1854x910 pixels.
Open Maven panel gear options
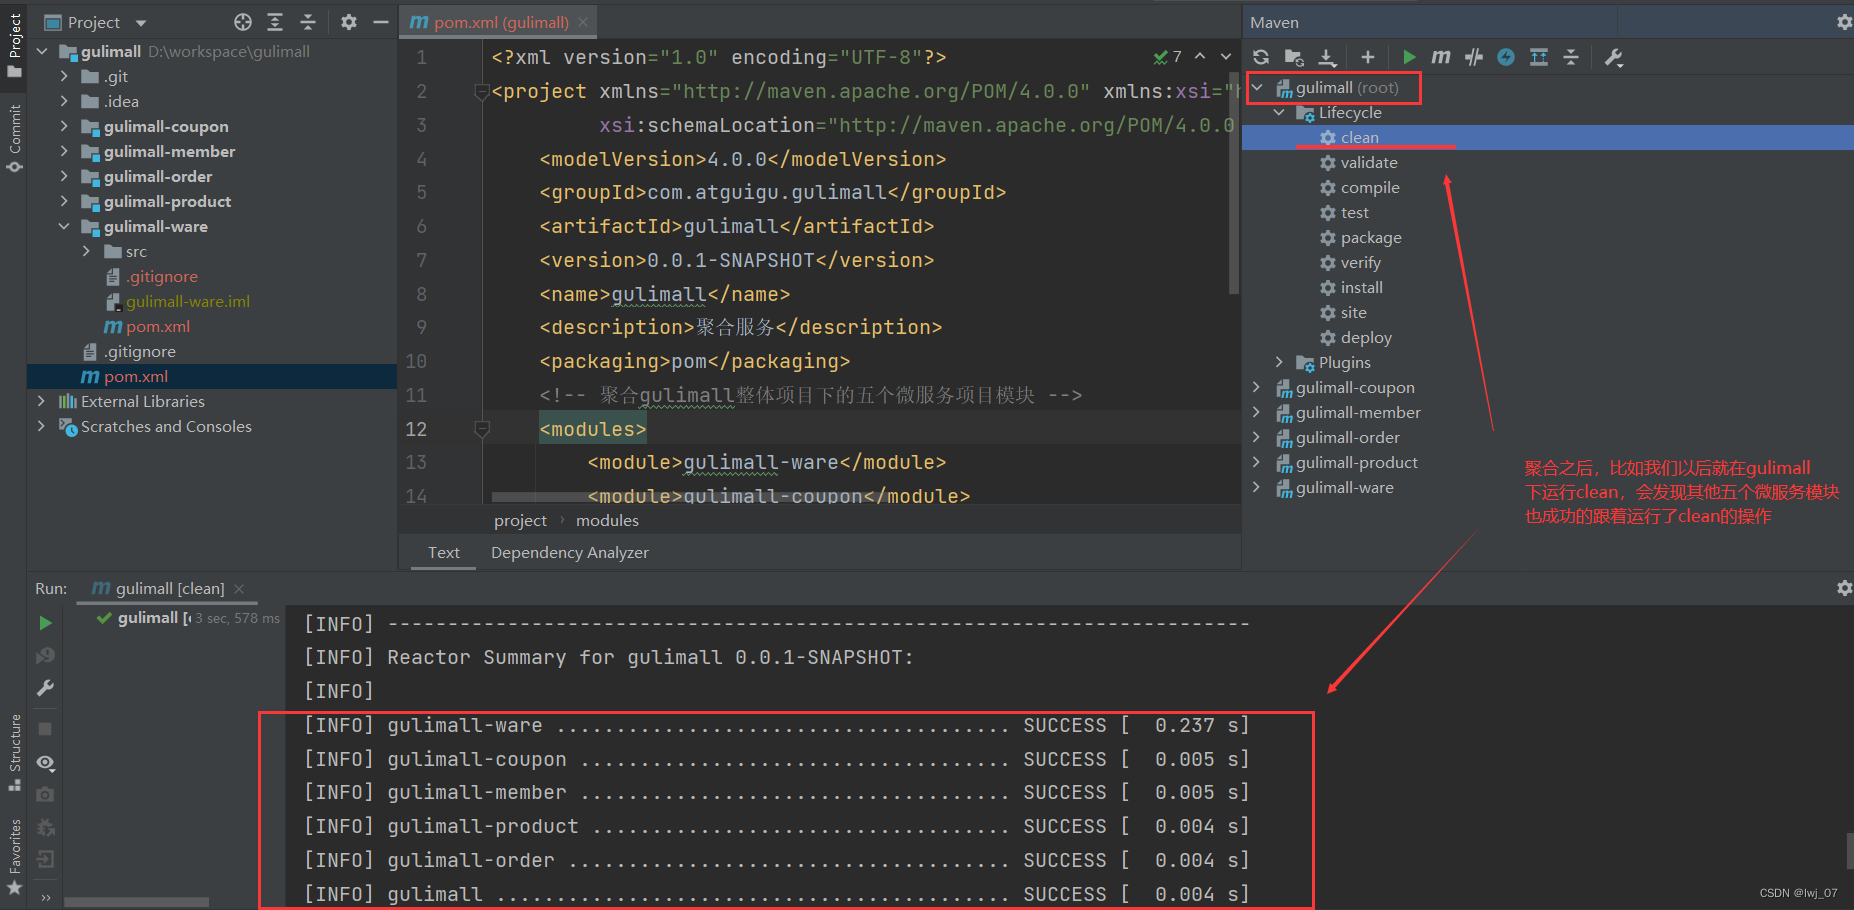(1844, 22)
